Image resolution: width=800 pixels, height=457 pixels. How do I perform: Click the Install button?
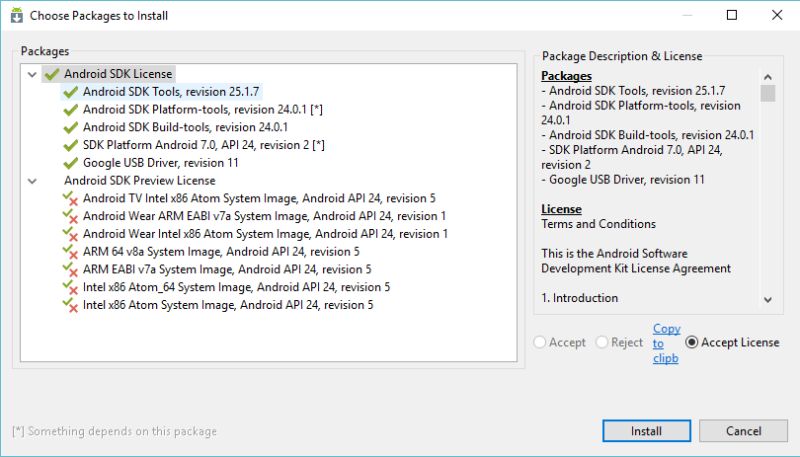(x=646, y=431)
